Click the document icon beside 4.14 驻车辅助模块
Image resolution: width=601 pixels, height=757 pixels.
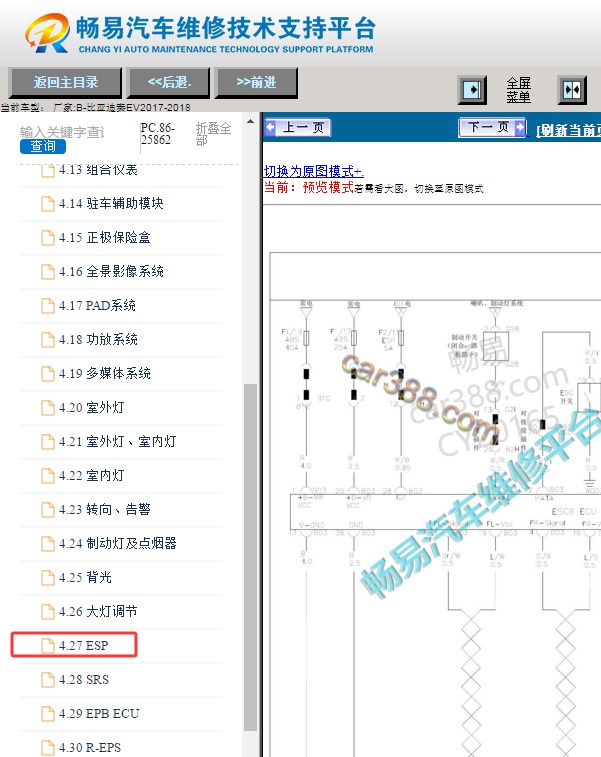(48, 204)
